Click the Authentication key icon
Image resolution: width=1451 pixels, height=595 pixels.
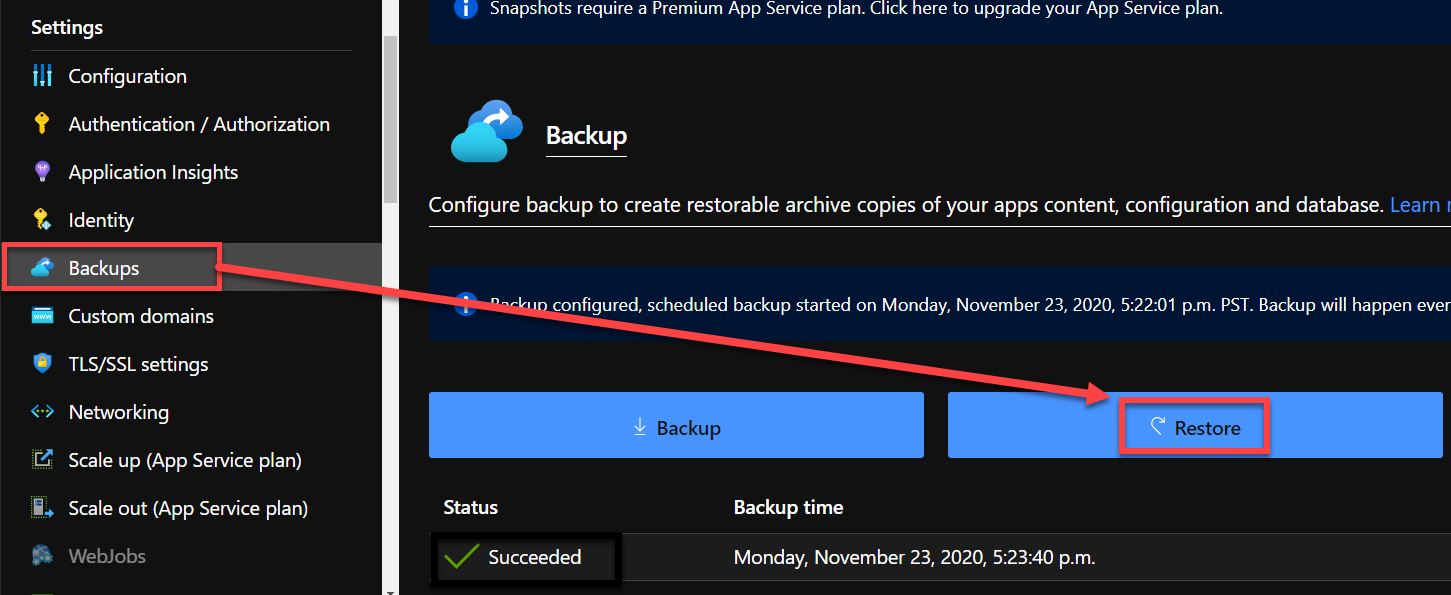tap(42, 124)
